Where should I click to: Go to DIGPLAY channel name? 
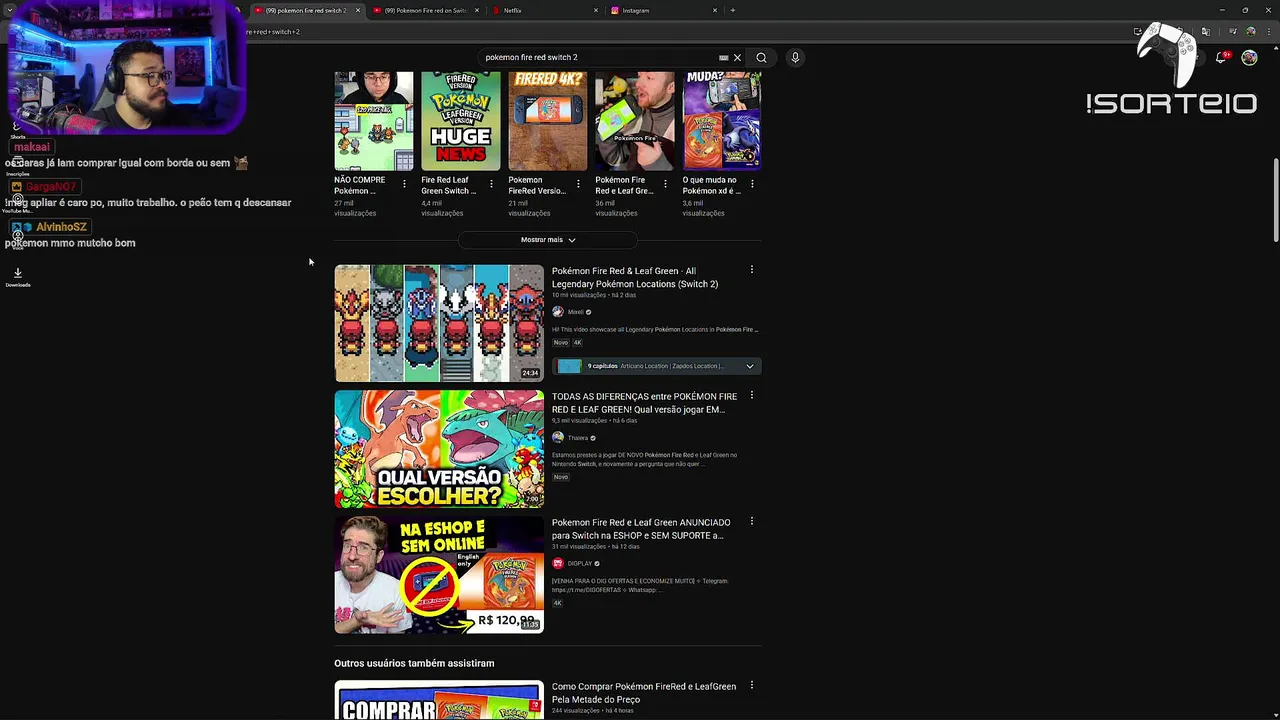580,563
